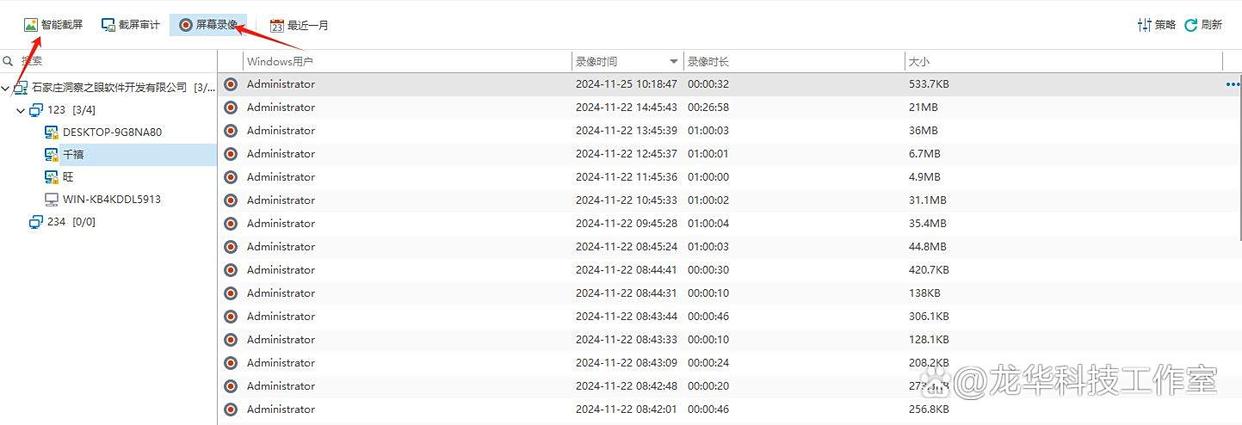
Task: Play the recording from 2024-11-22 14:45:43
Action: click(x=231, y=108)
